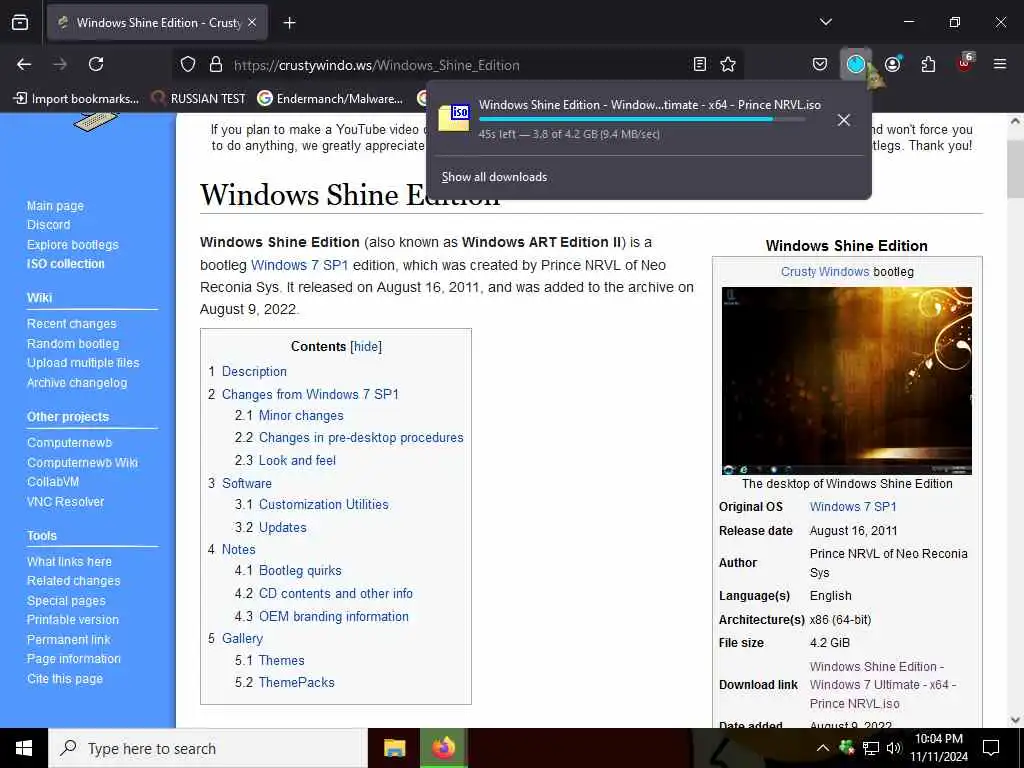Jump to Customization Utilities section

[x=323, y=505]
